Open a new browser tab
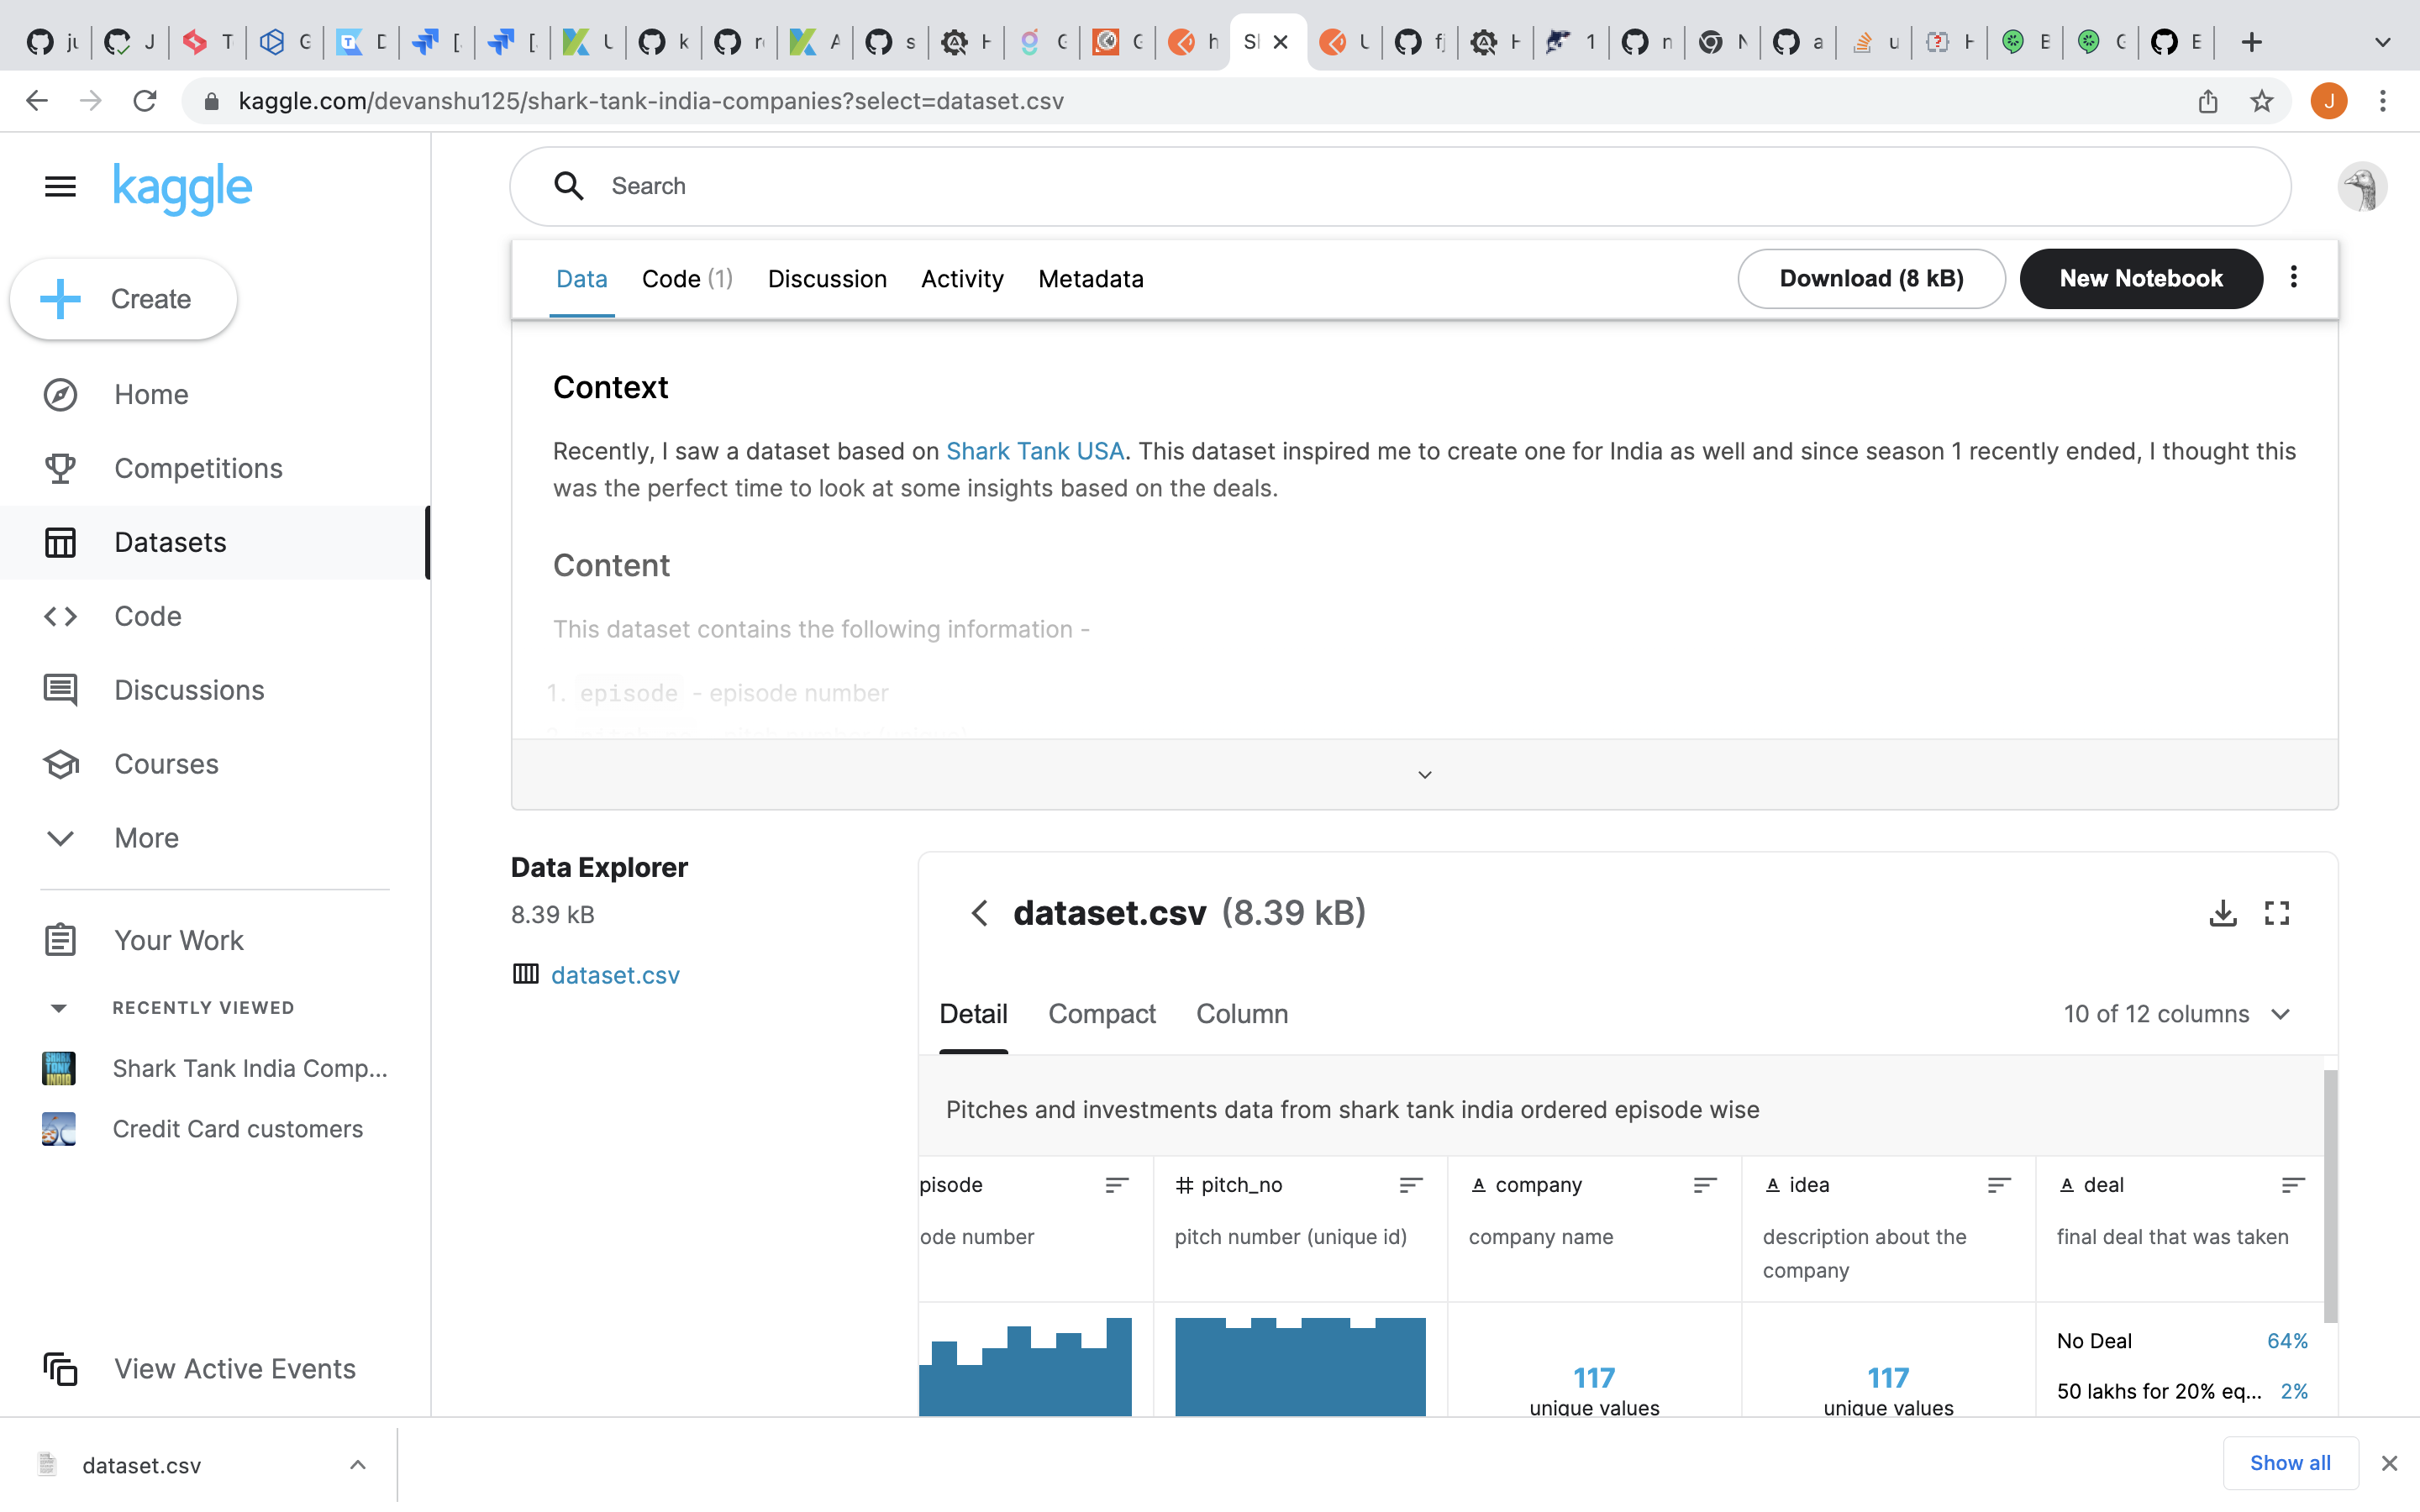This screenshot has height=1512, width=2420. point(2251,42)
